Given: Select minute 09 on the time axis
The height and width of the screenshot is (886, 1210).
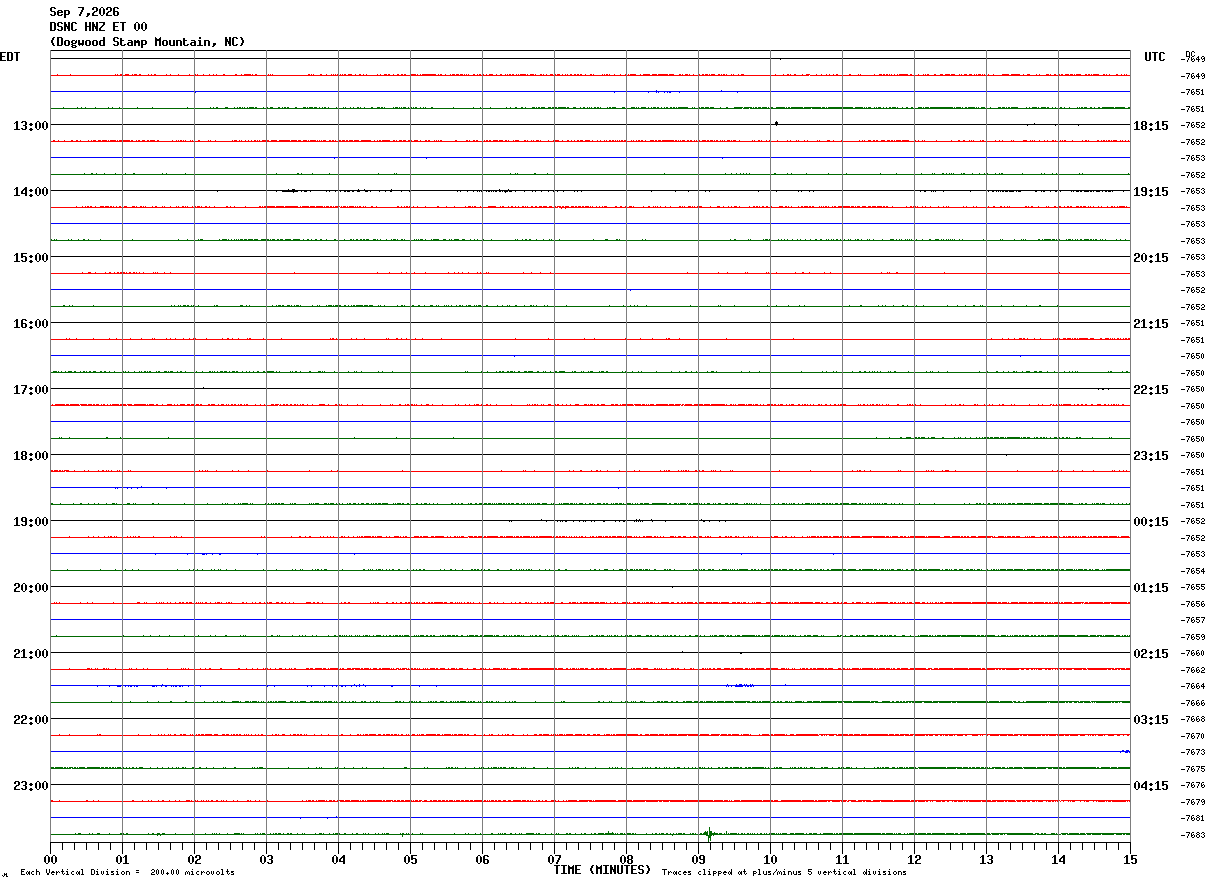Looking at the screenshot, I should coord(699,859).
